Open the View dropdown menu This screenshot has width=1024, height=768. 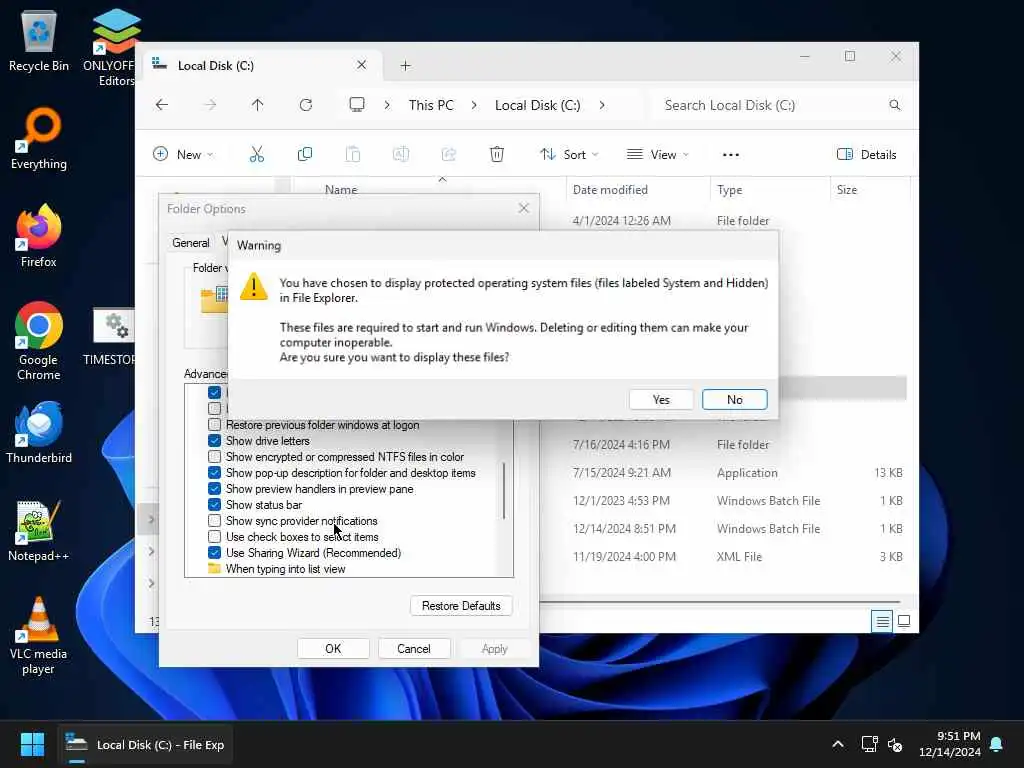point(657,155)
